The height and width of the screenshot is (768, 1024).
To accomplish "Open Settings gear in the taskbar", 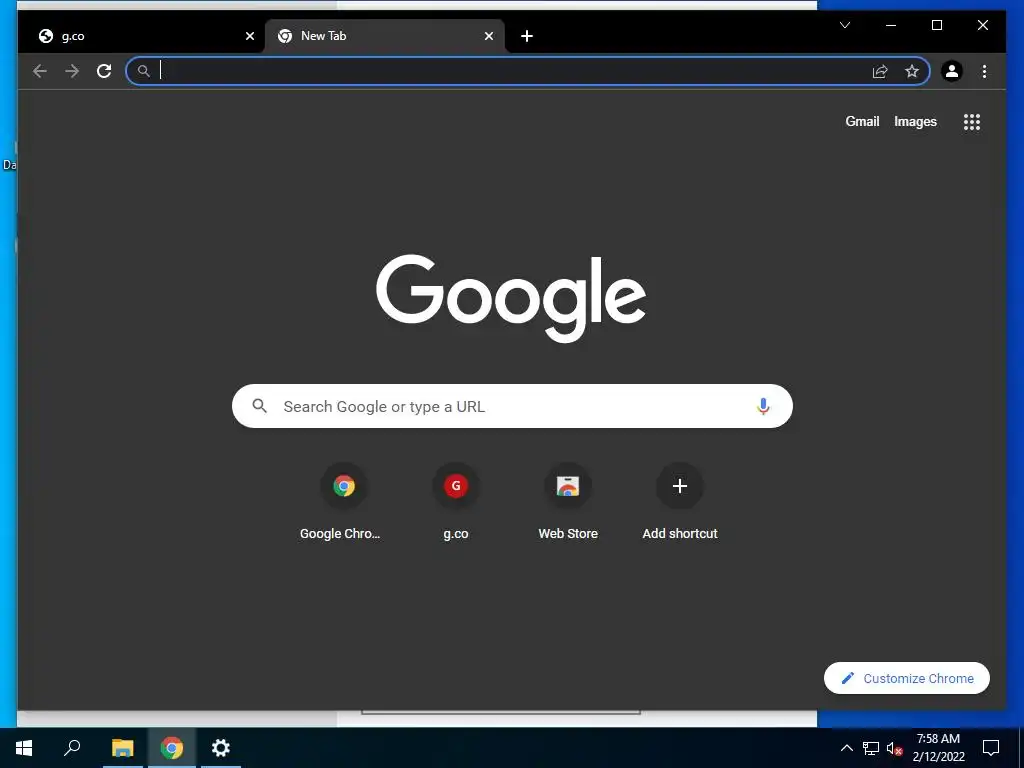I will tap(221, 748).
